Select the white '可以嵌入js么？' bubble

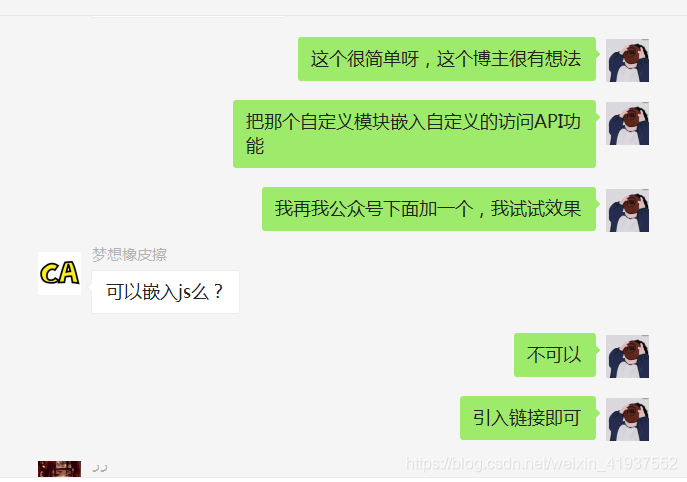(165, 292)
